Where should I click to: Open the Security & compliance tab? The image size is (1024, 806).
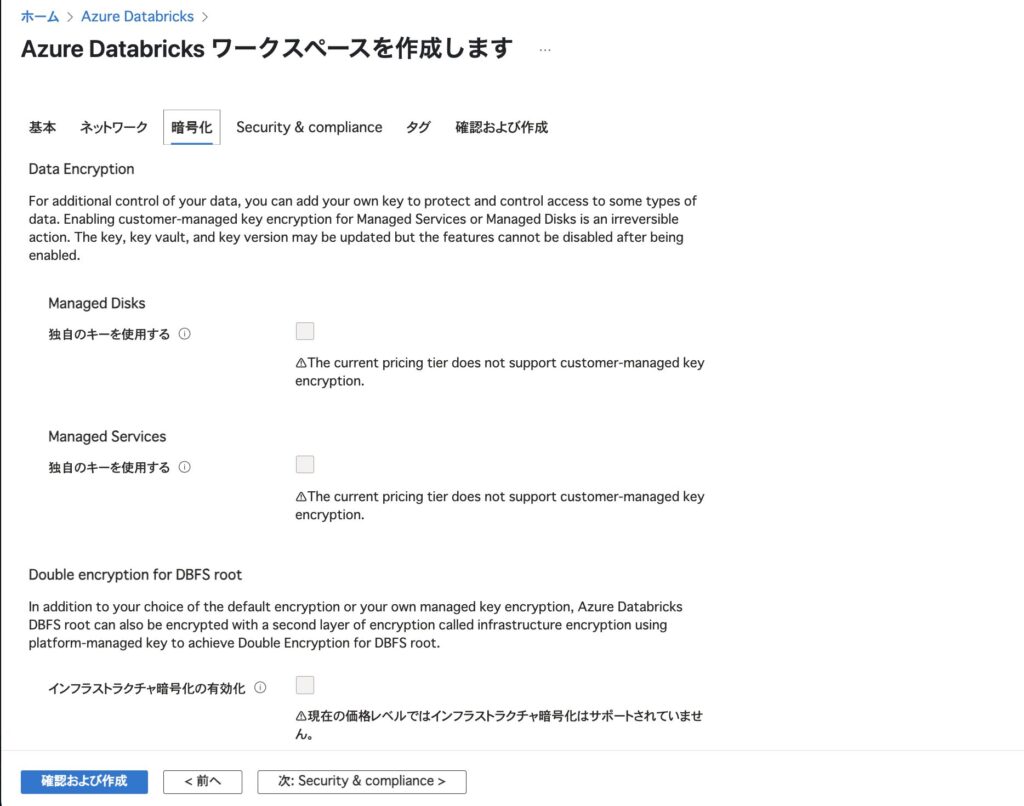coord(309,127)
